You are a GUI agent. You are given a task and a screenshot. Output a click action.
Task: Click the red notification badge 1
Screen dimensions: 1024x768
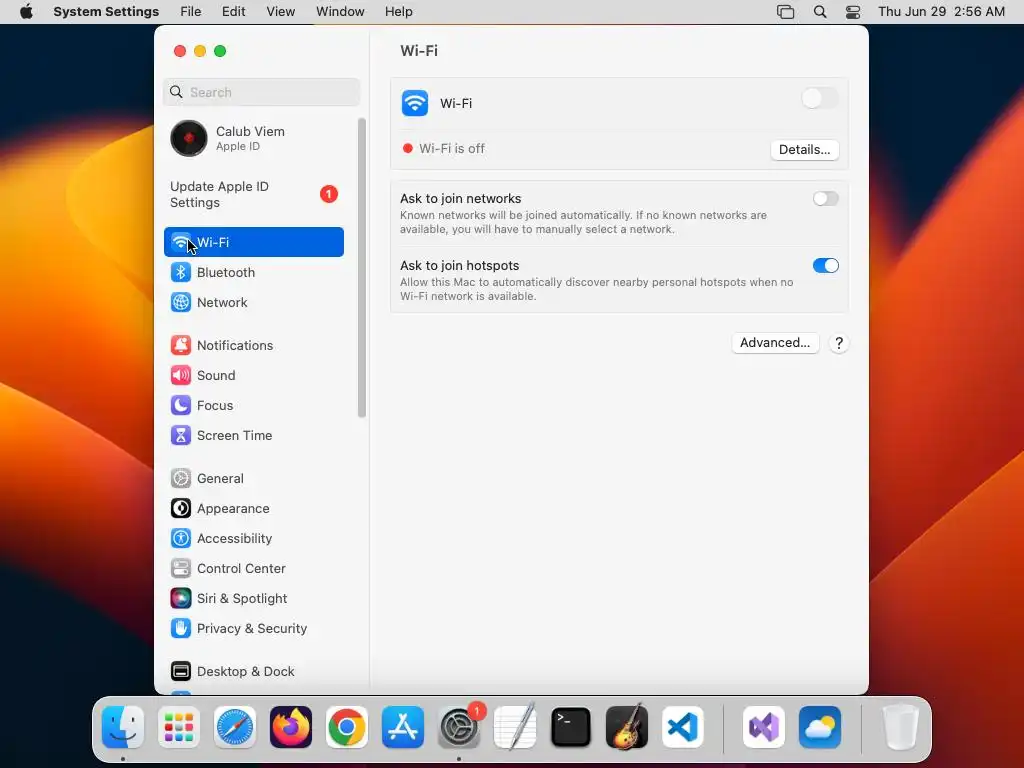pyautogui.click(x=328, y=194)
